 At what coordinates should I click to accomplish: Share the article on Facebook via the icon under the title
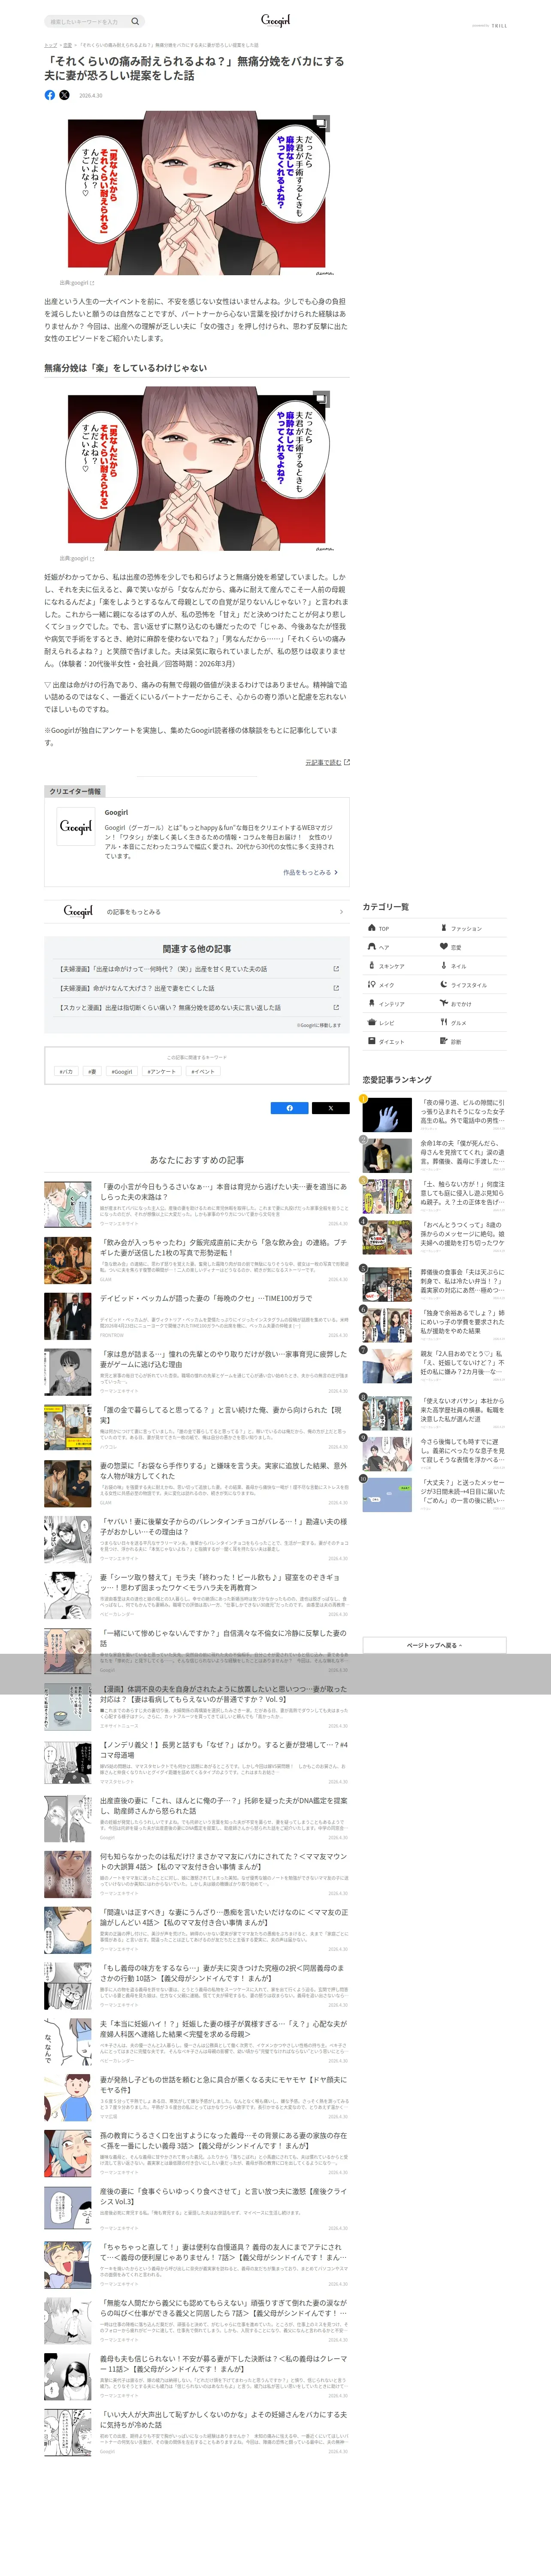pos(50,95)
